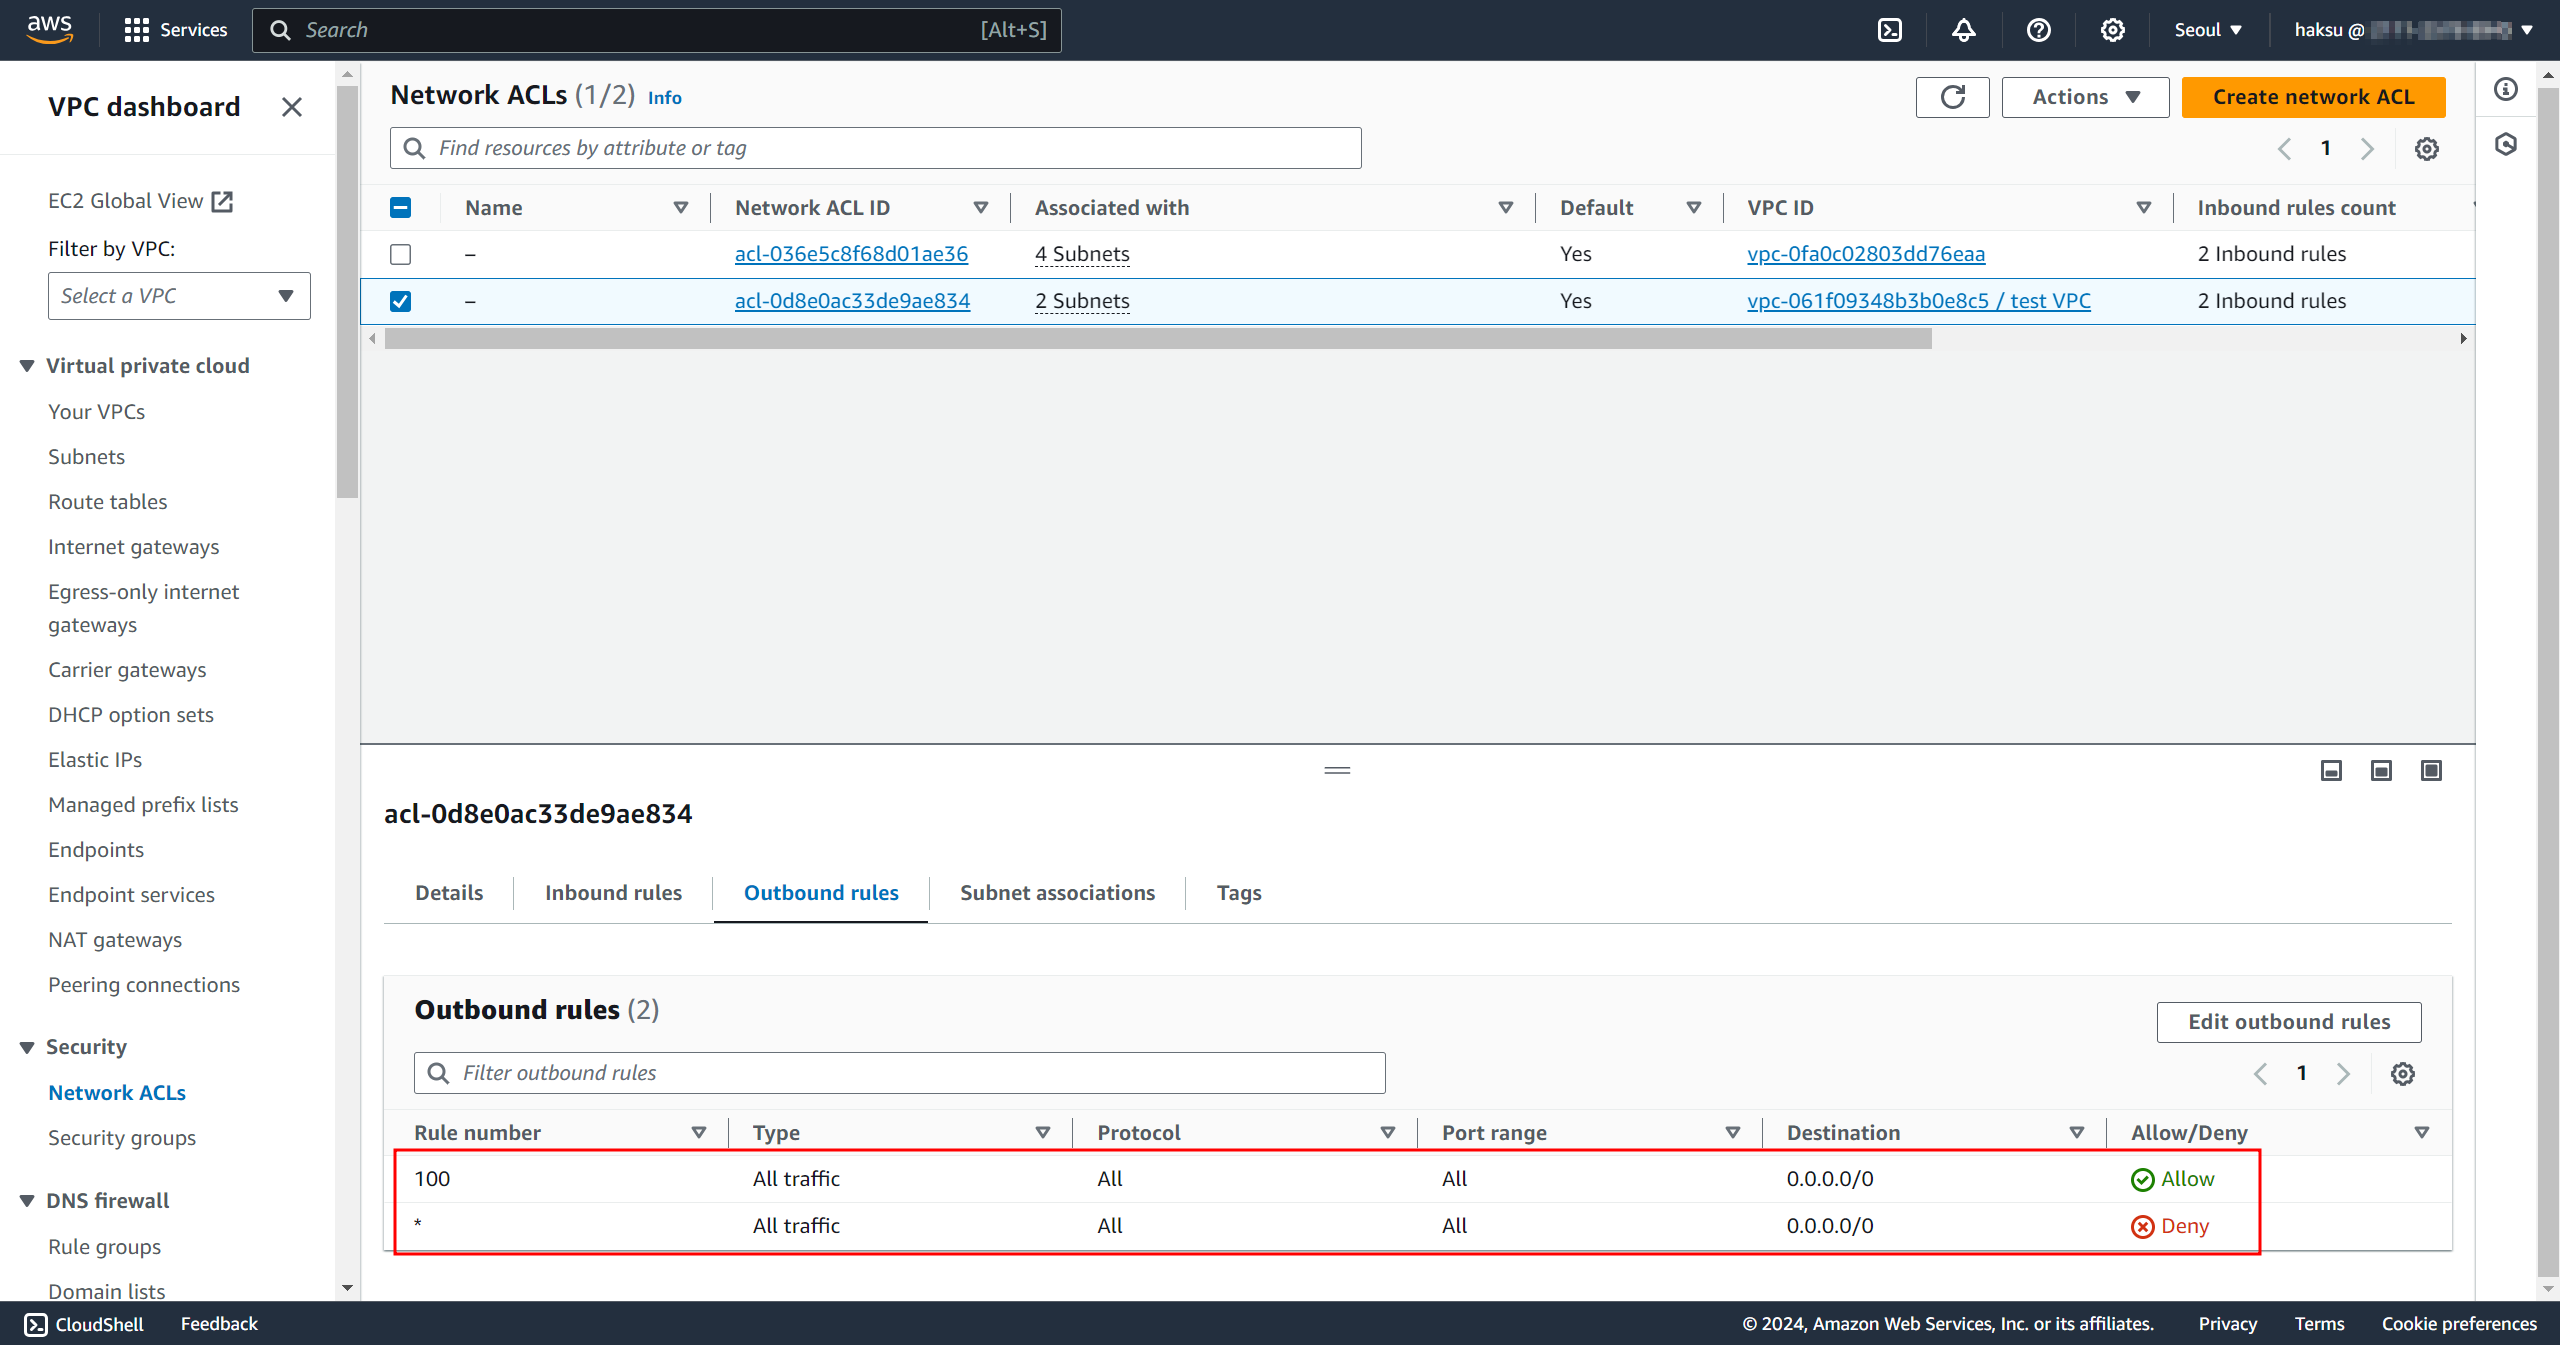
Task: Switch to the Inbound rules tab
Action: 613,892
